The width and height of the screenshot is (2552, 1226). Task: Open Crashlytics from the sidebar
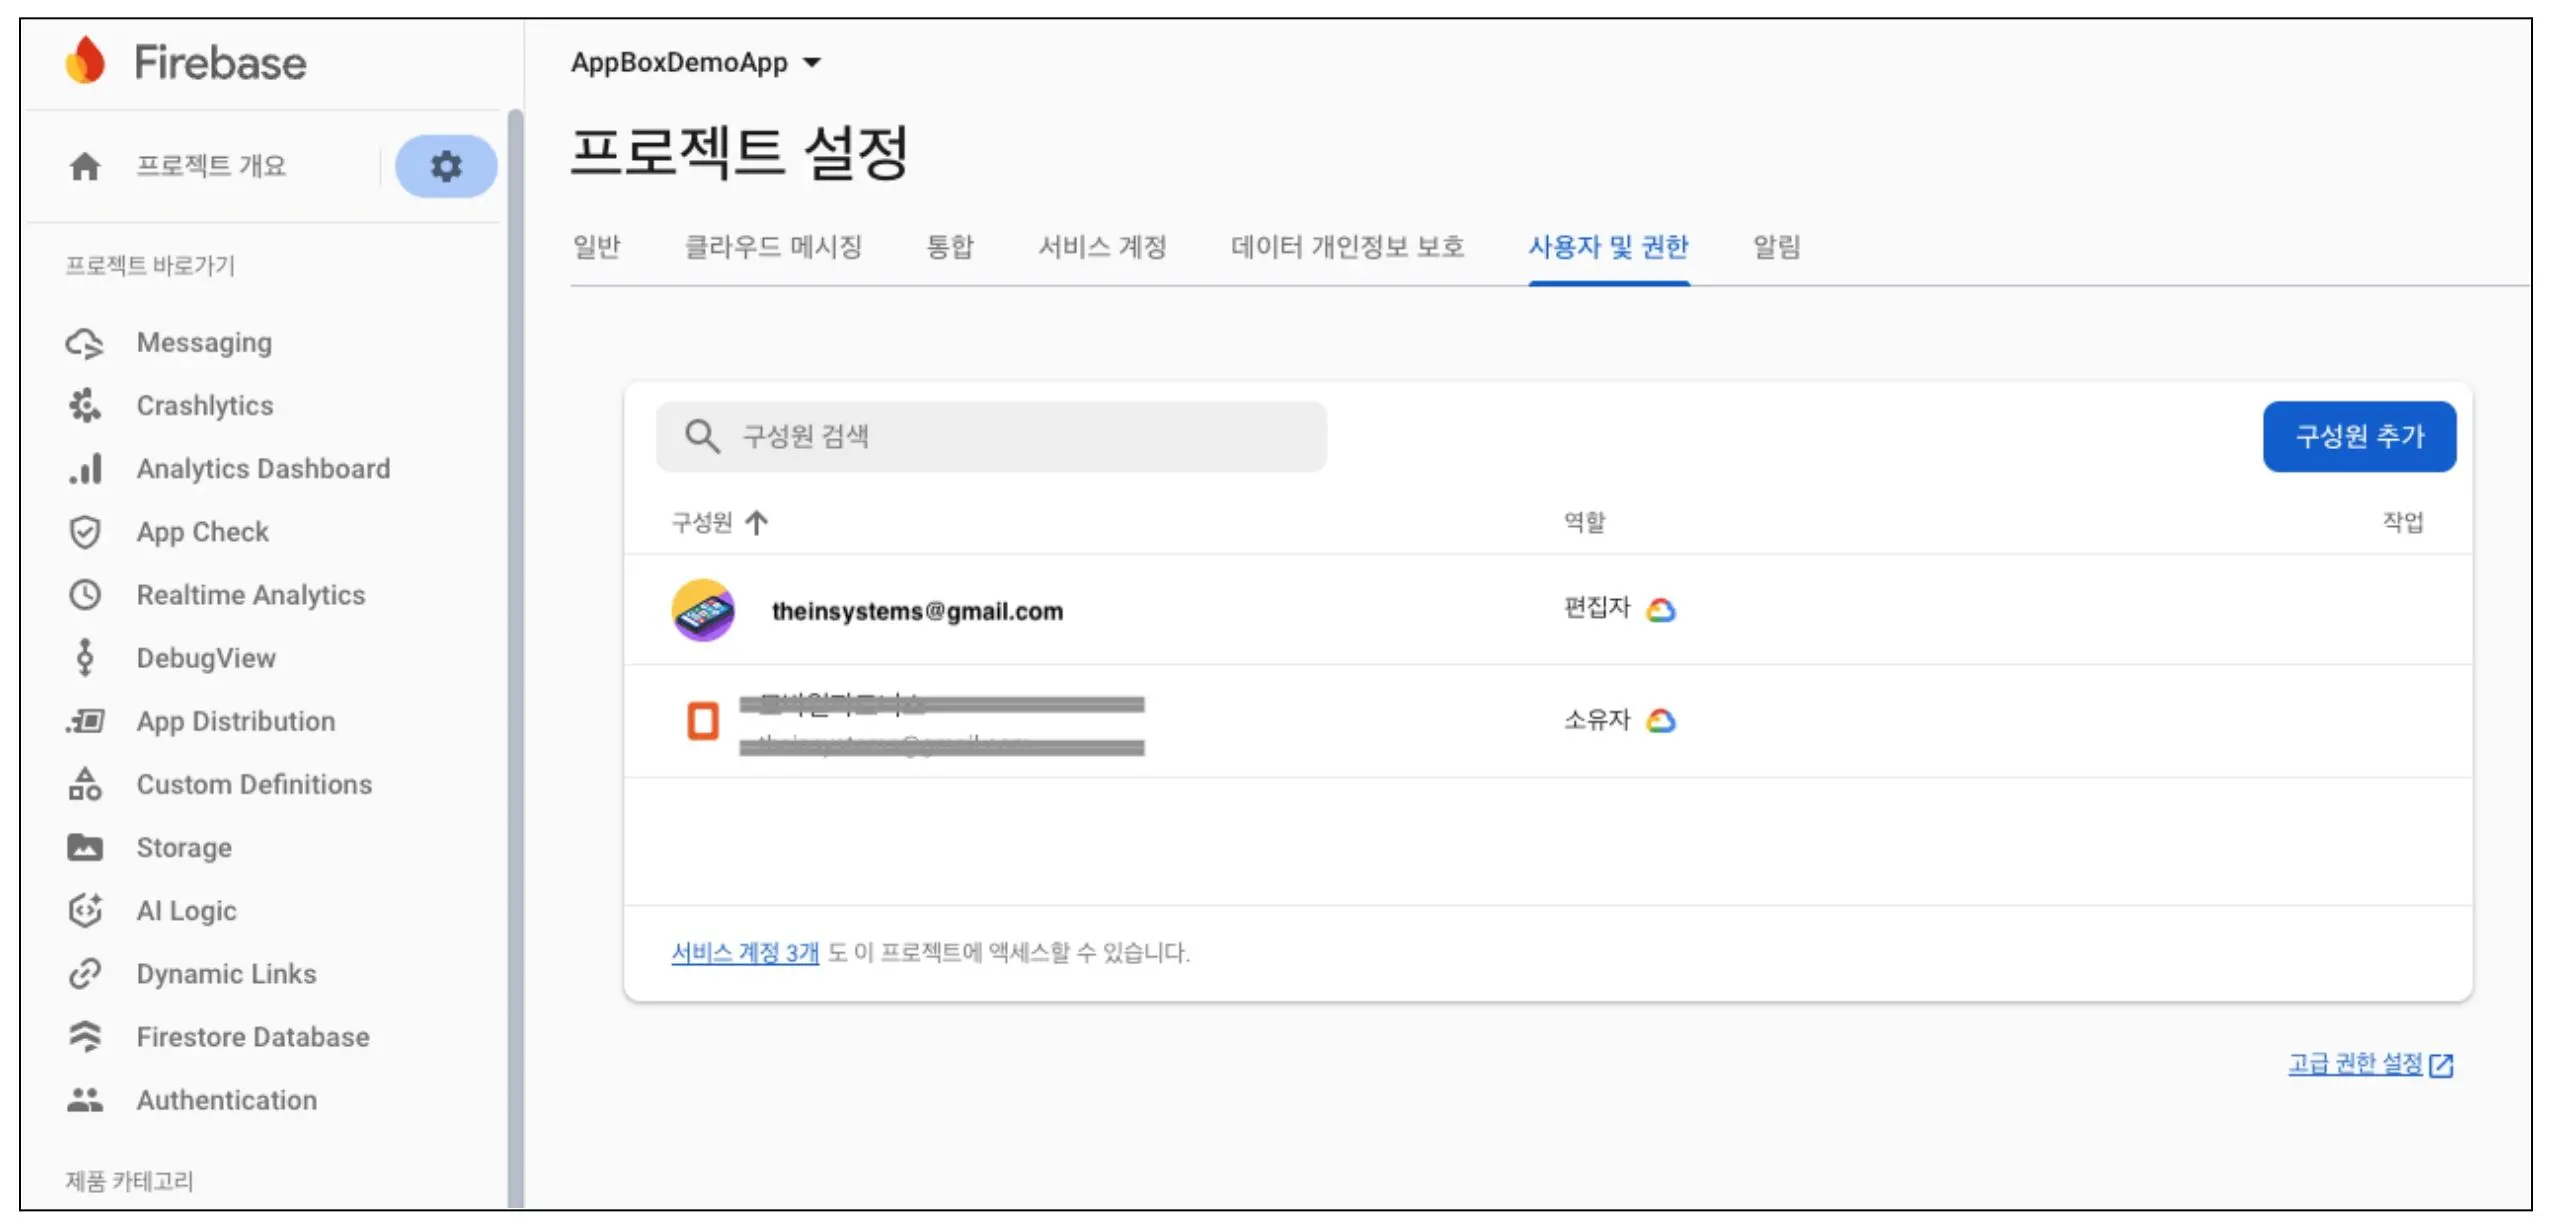point(205,406)
